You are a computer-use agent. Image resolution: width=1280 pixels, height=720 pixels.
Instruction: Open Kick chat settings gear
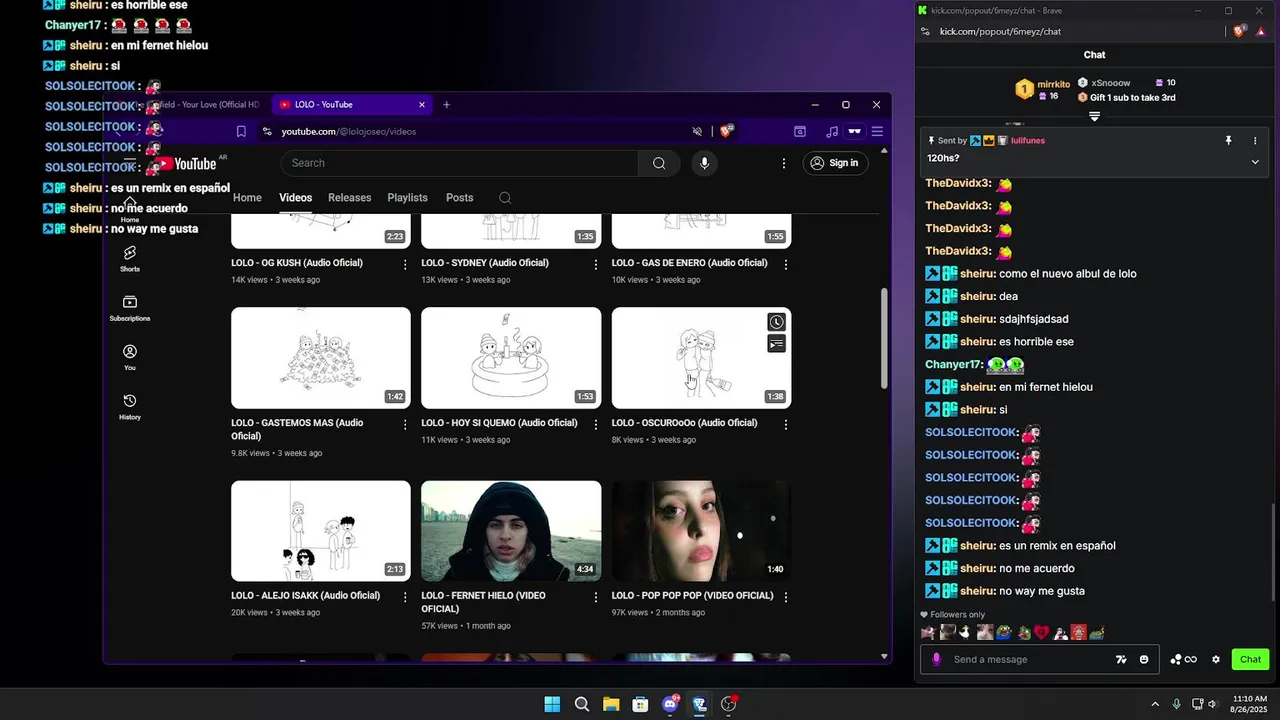pyautogui.click(x=1216, y=659)
